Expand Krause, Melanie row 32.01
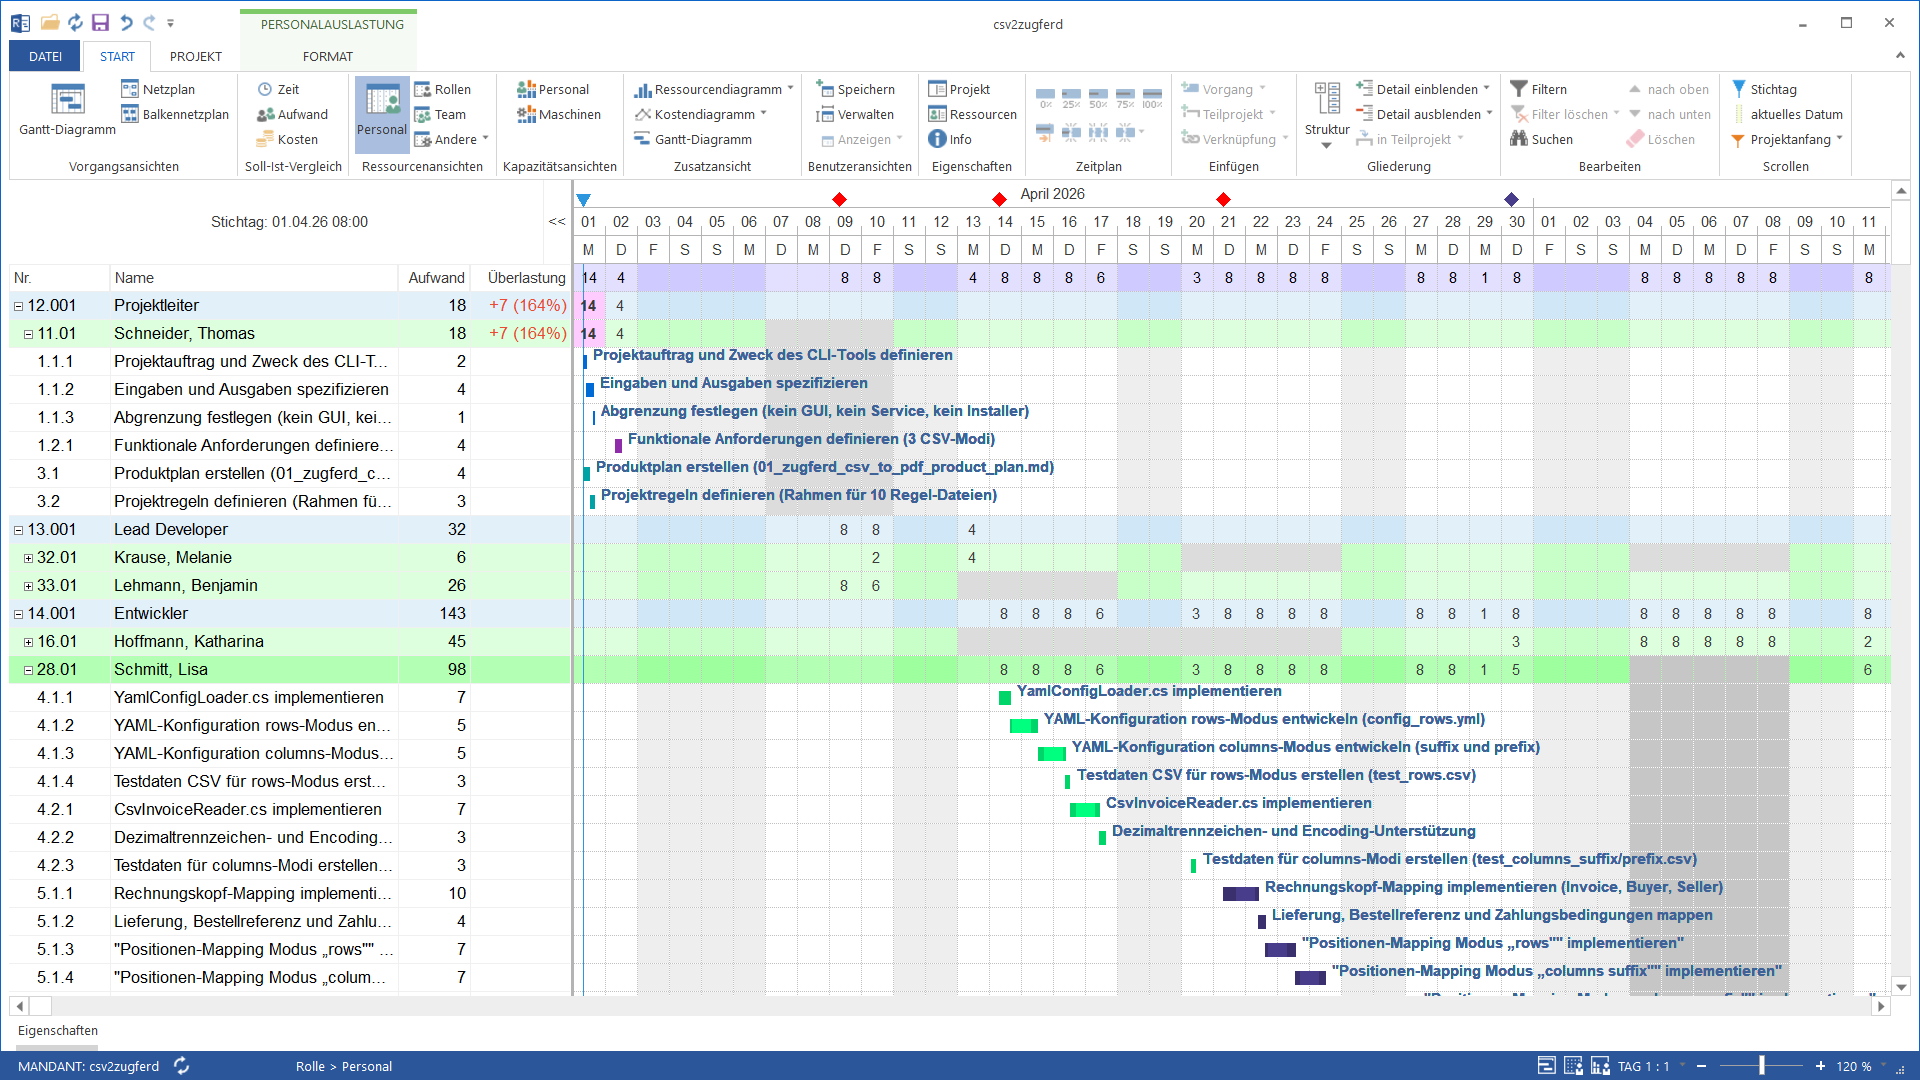This screenshot has height=1080, width=1920. pos(28,558)
